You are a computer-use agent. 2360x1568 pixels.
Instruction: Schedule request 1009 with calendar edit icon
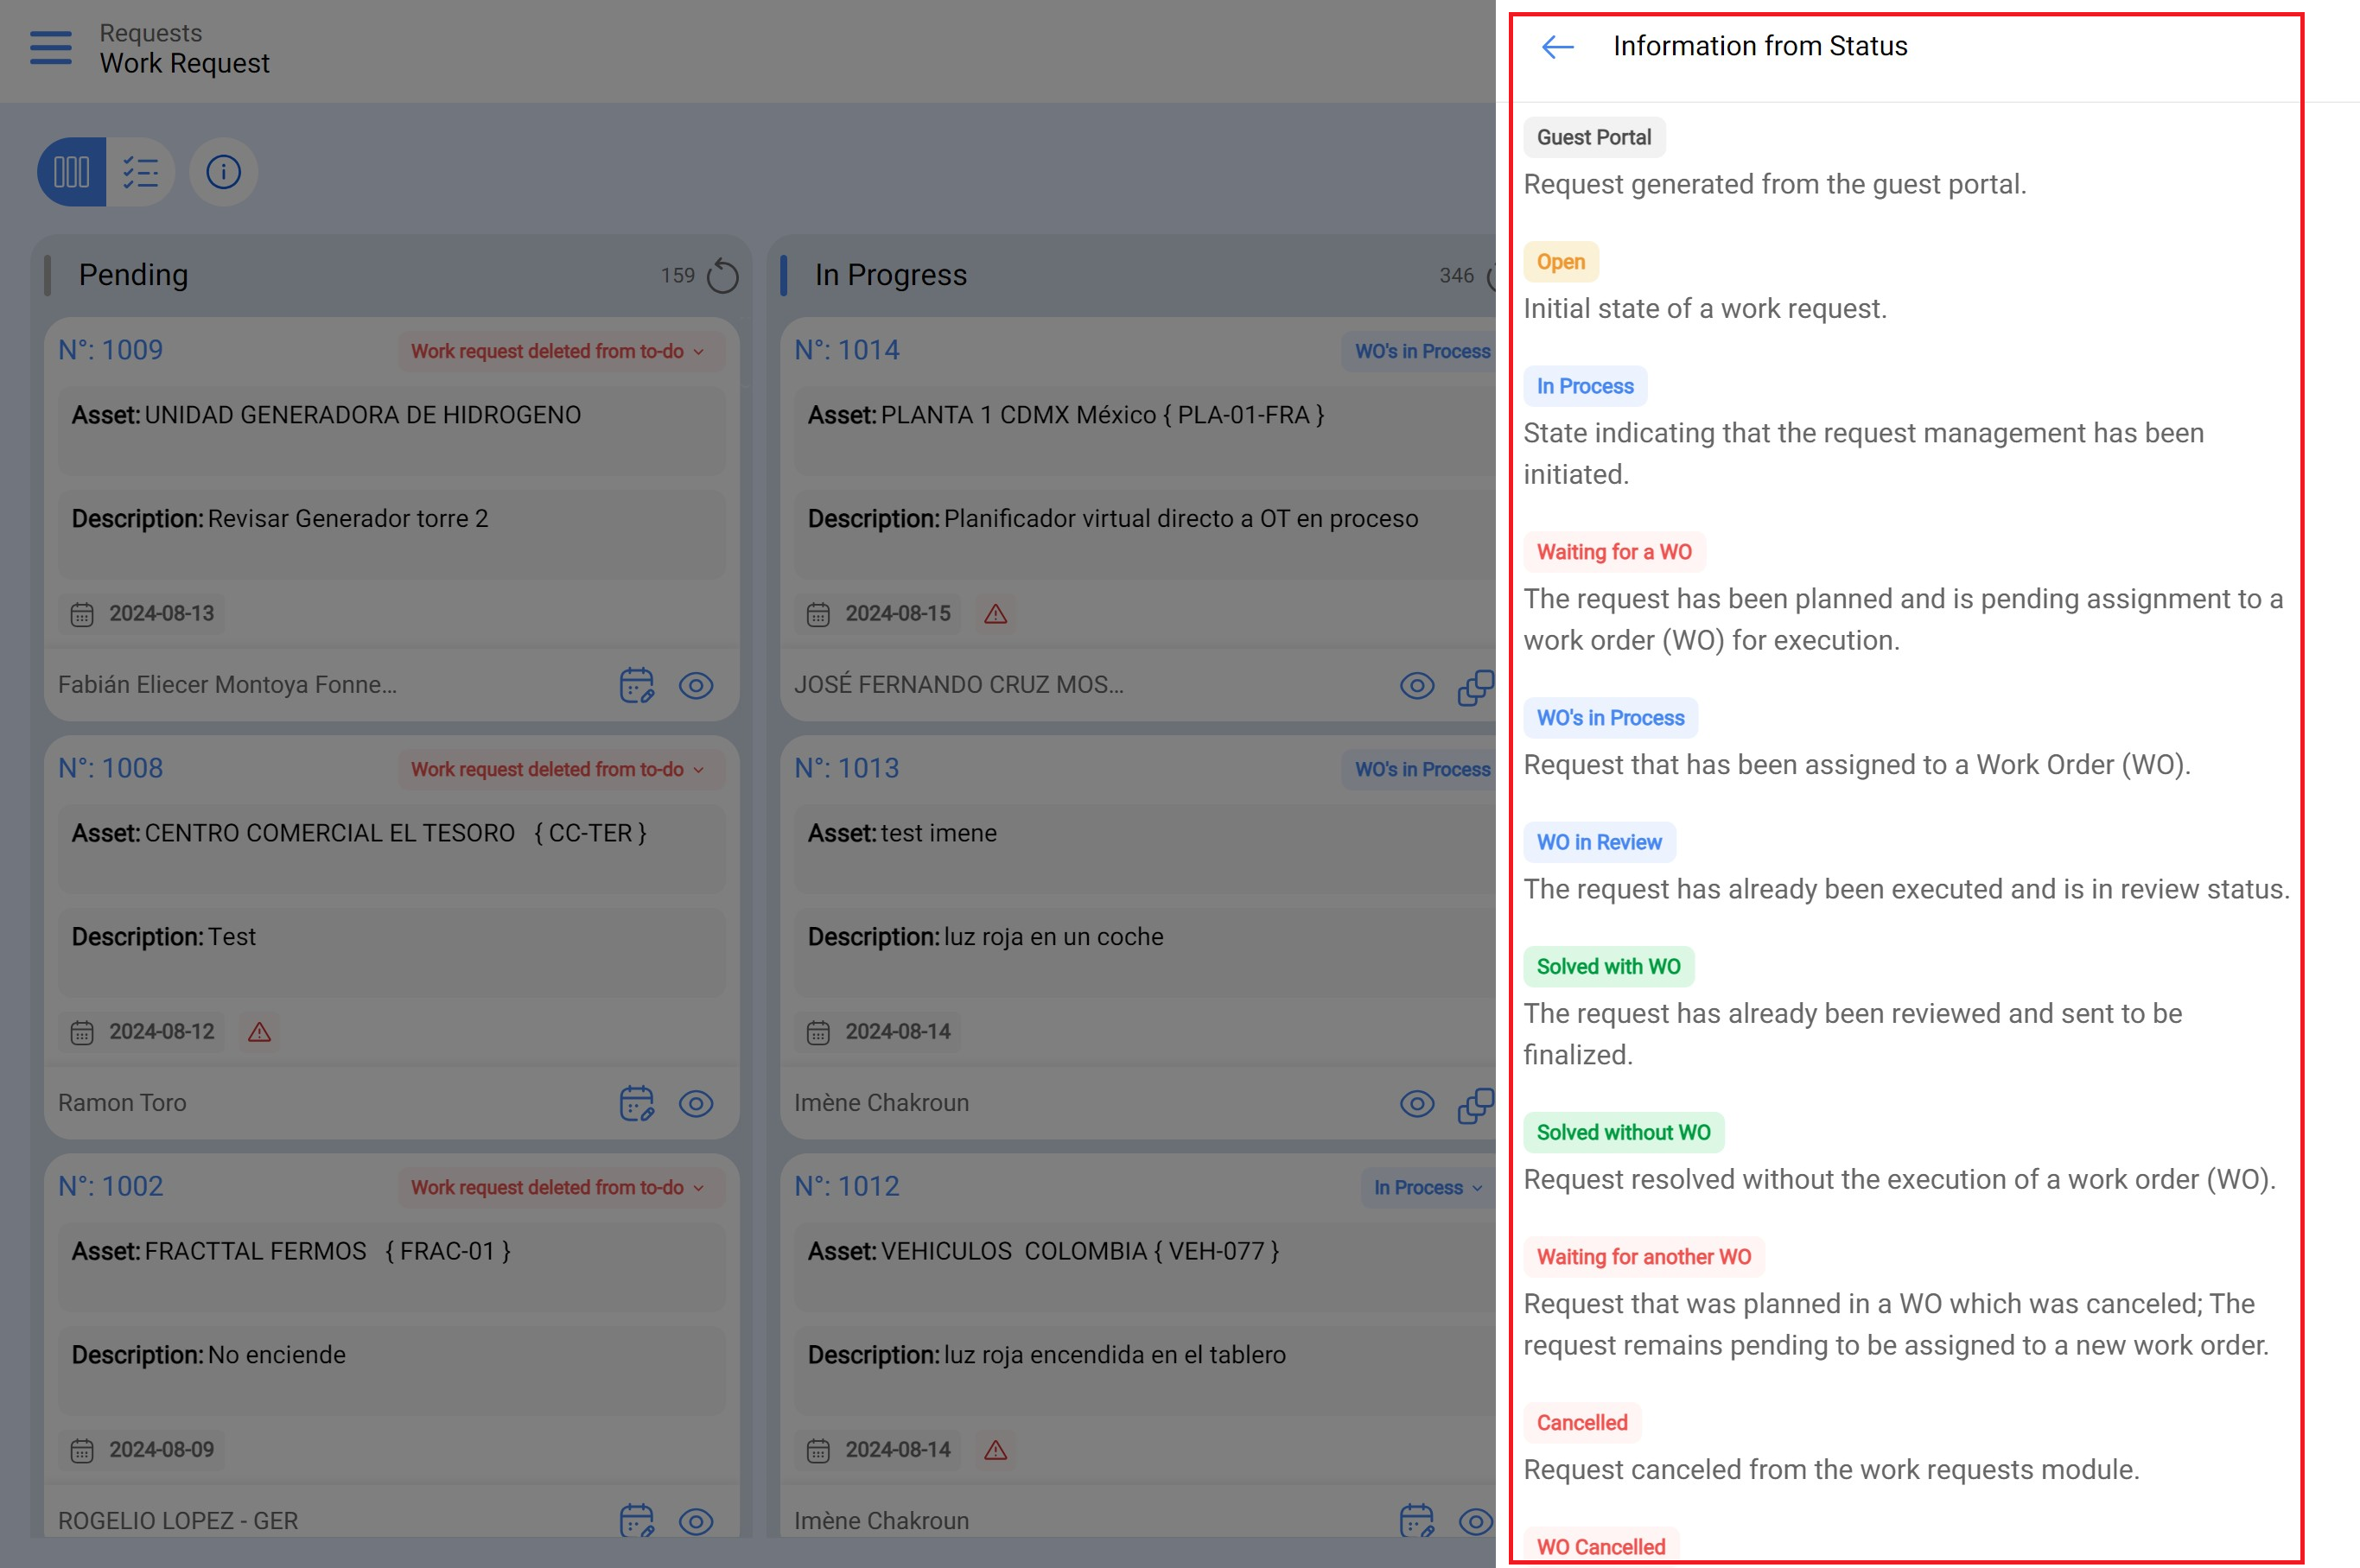[636, 685]
